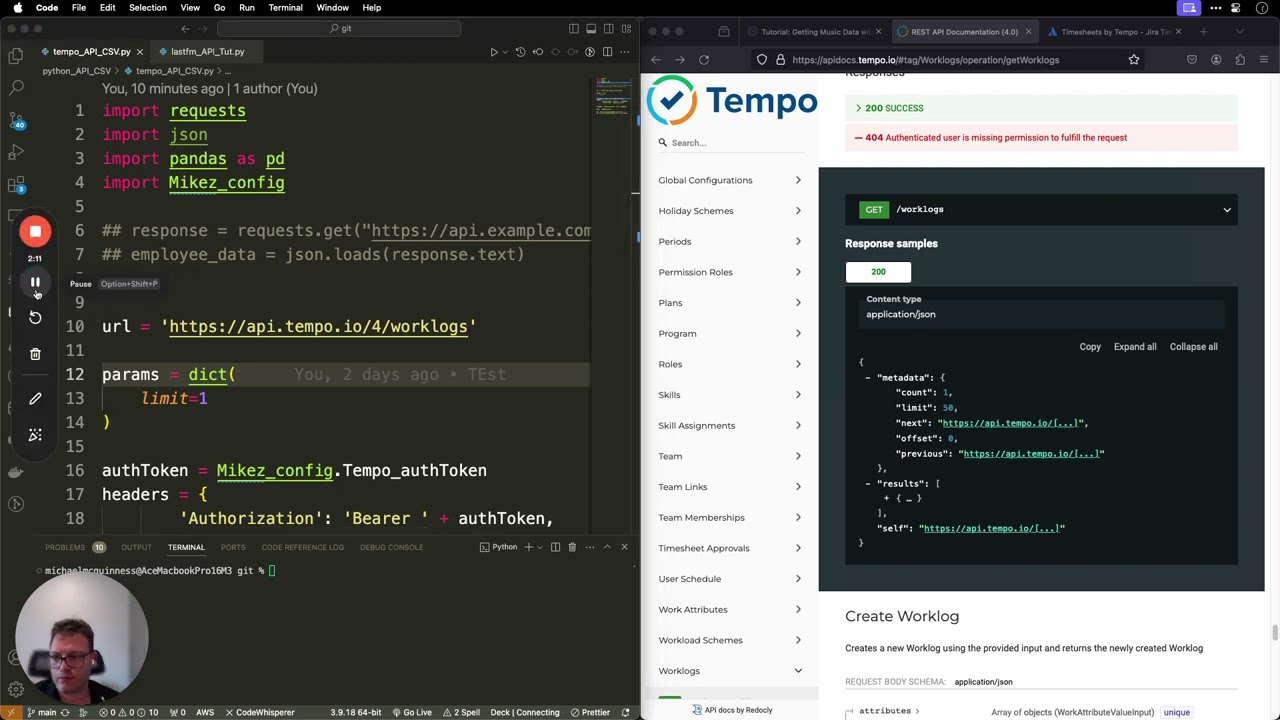Open the PORTS panel tab

click(x=233, y=547)
